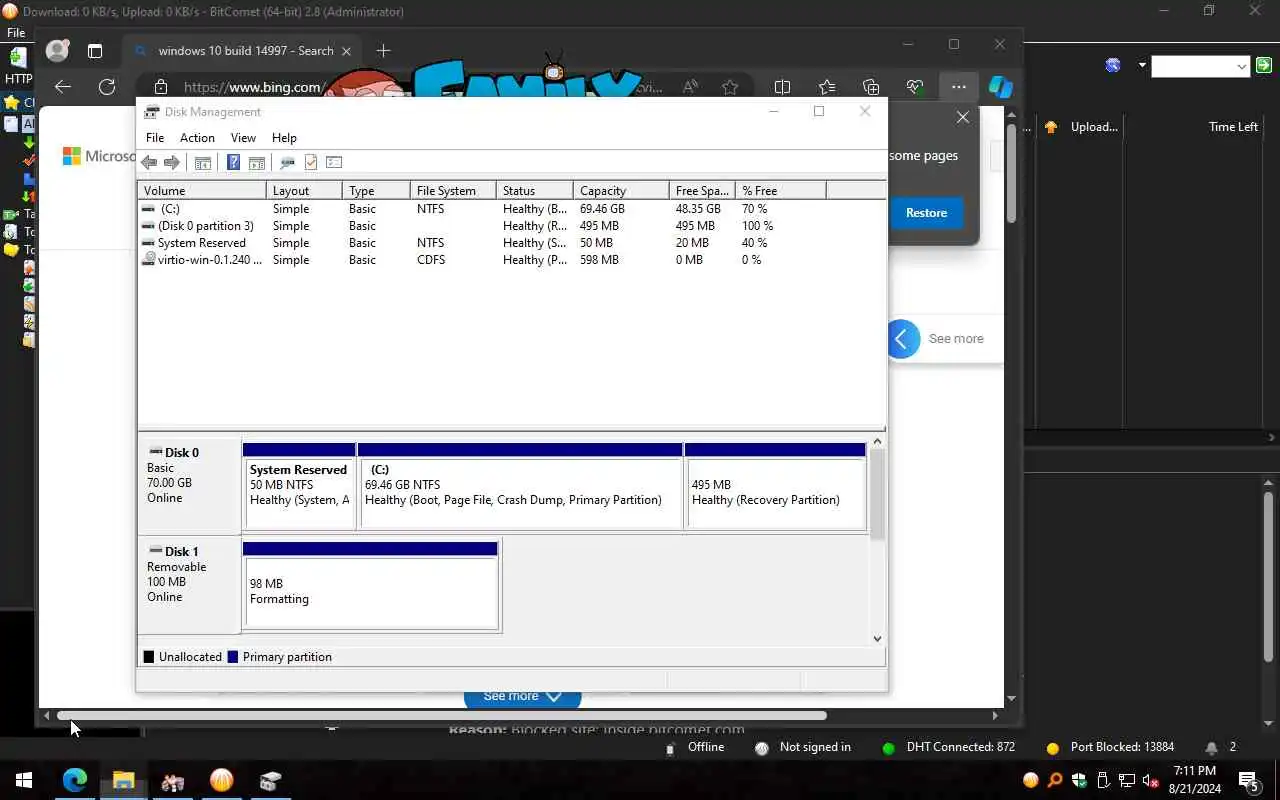This screenshot has height=800, width=1280.
Task: Select the System Reserved volume row
Action: click(511, 243)
